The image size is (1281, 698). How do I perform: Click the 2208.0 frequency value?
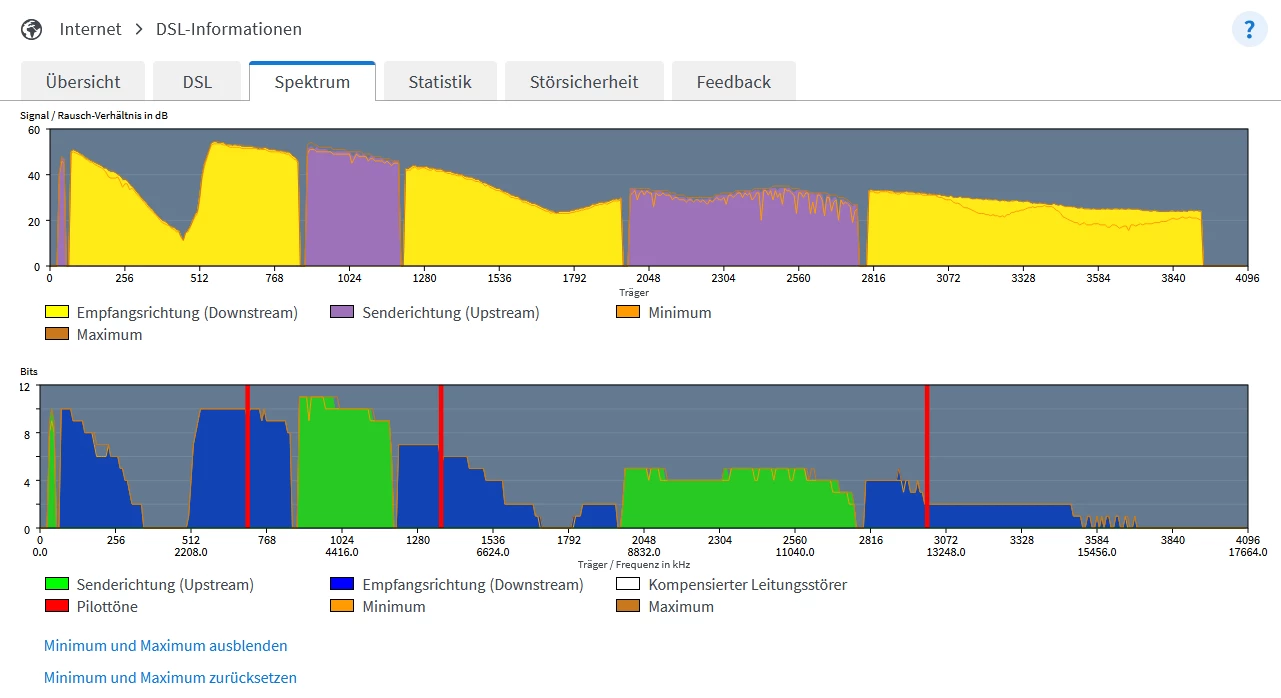pos(191,552)
